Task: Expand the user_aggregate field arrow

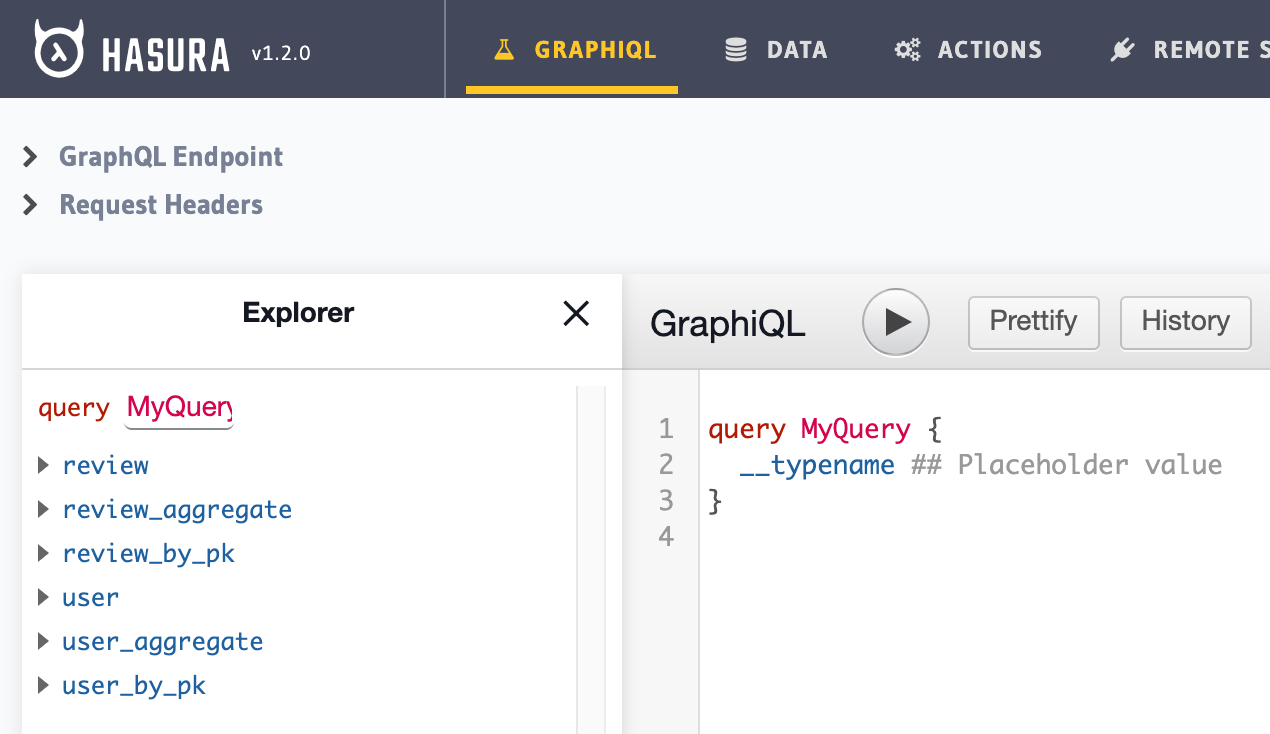Action: tap(43, 641)
